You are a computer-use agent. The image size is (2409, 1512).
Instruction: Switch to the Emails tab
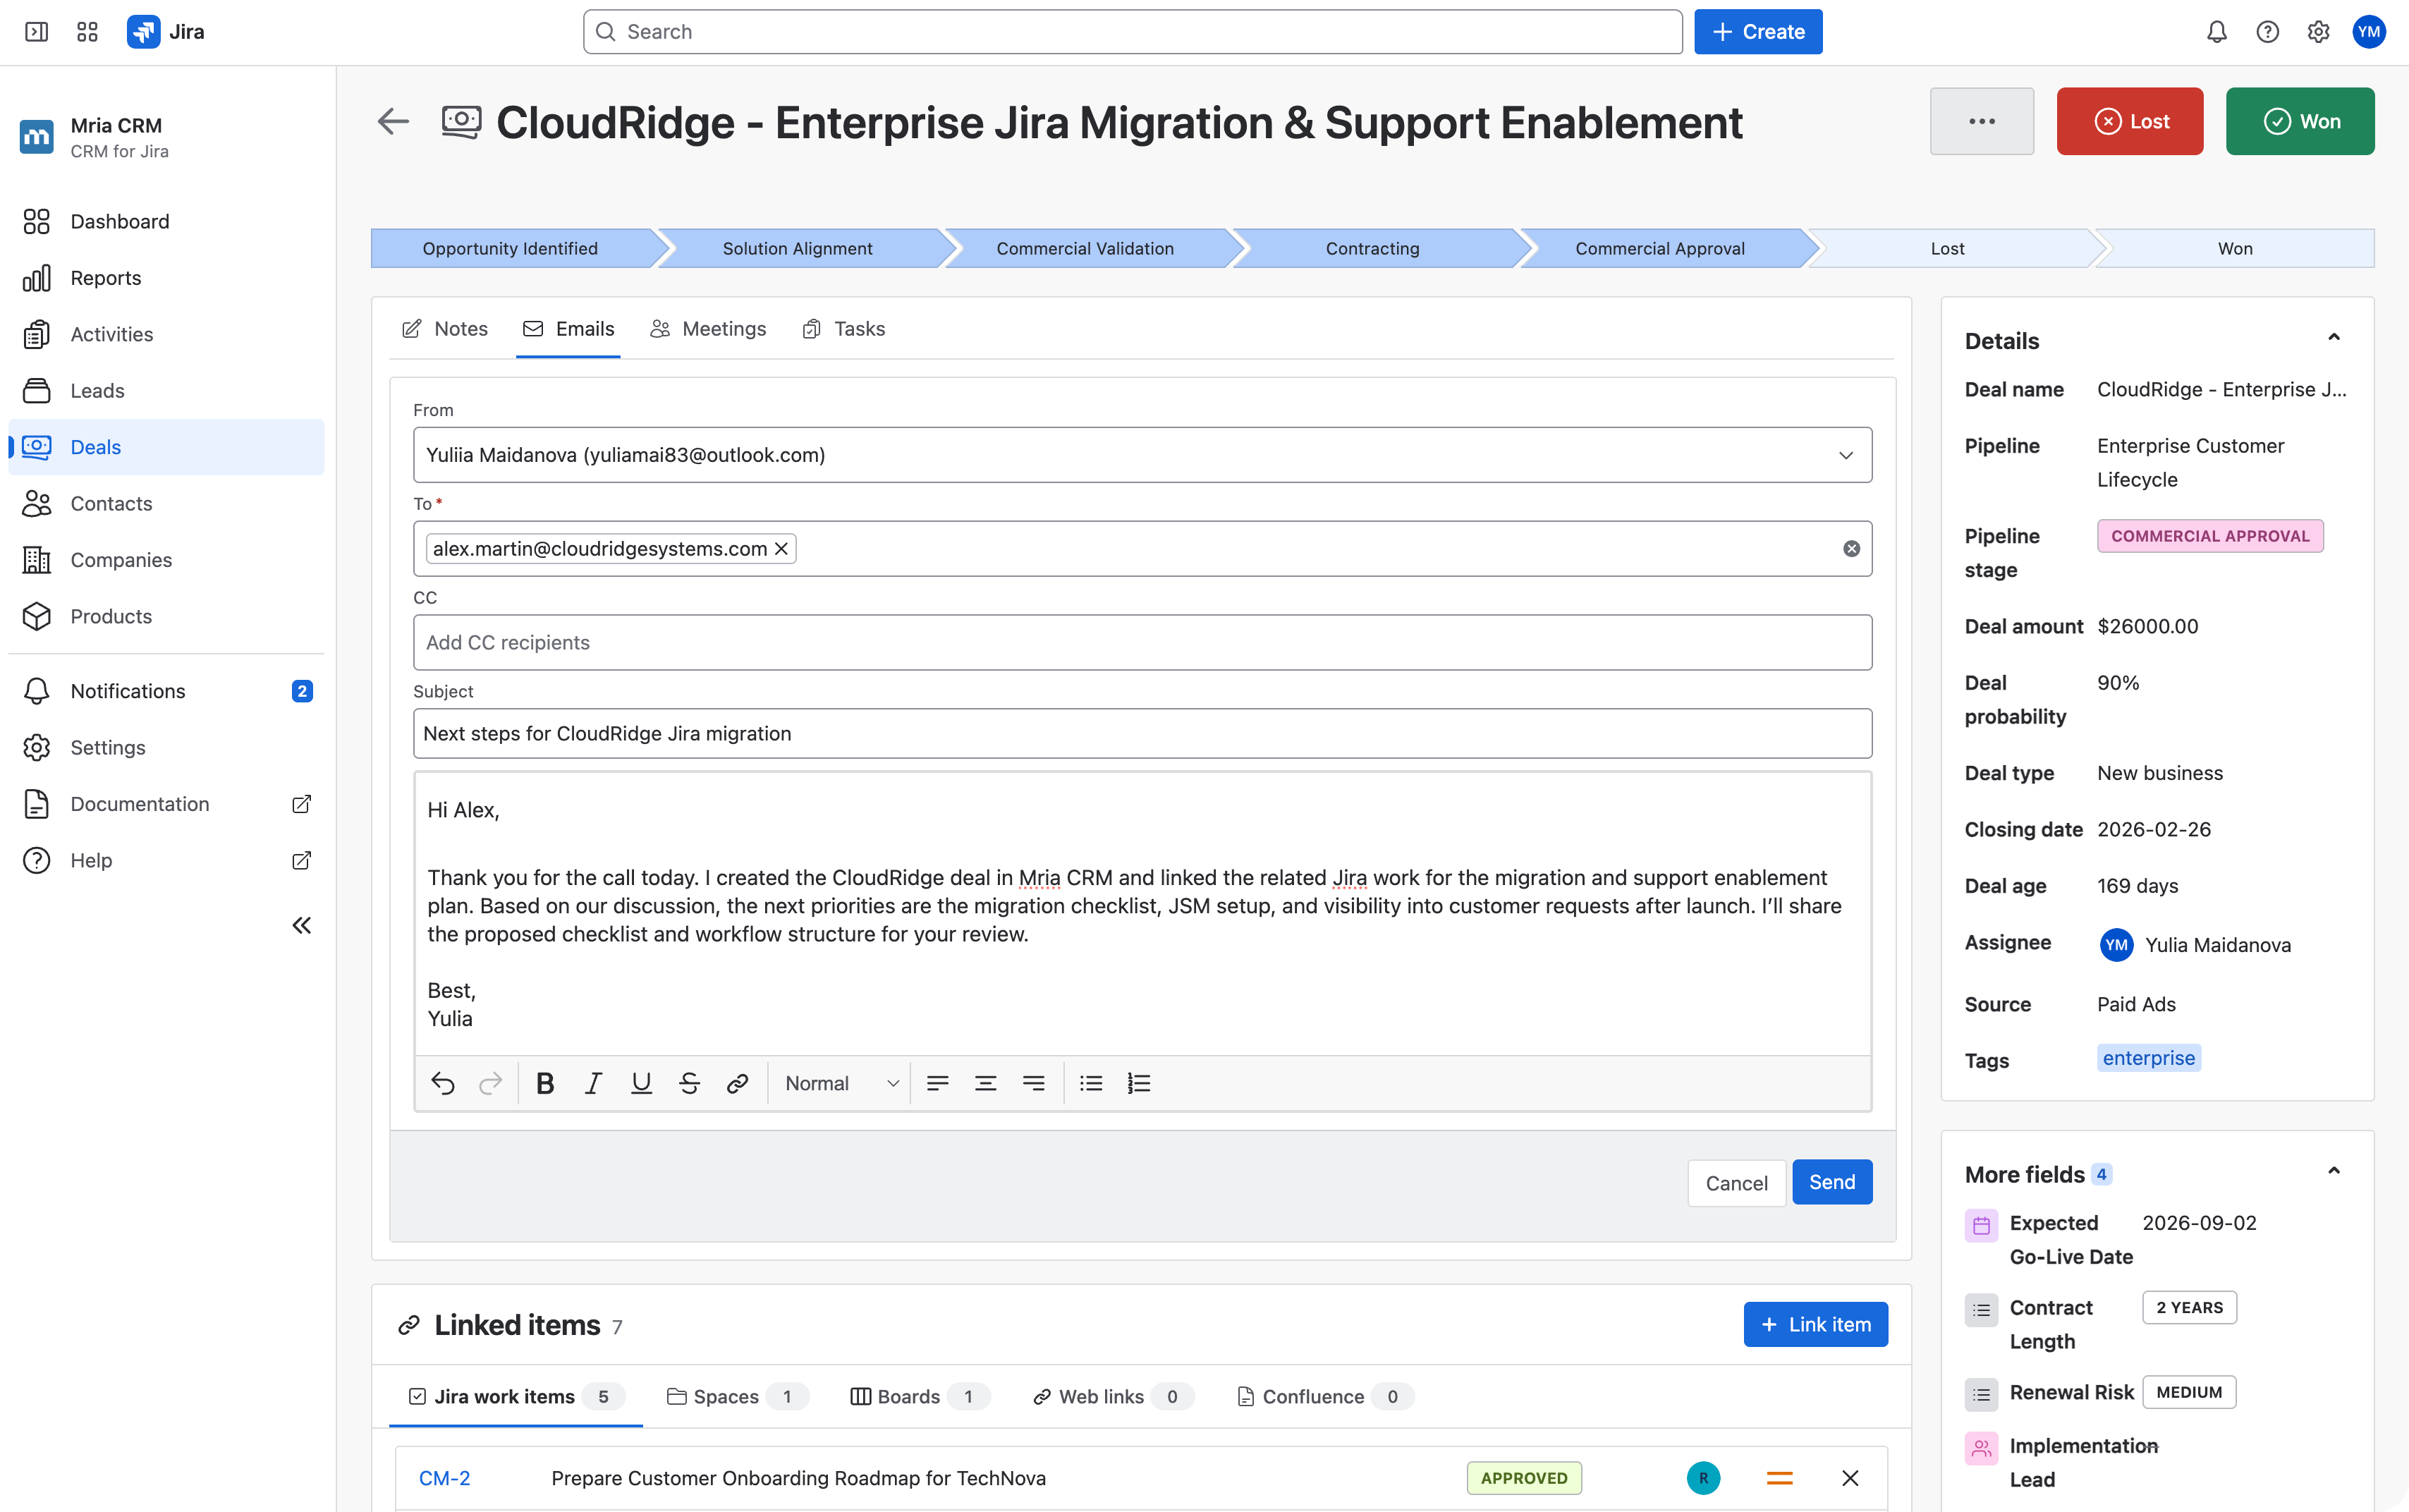(x=568, y=329)
